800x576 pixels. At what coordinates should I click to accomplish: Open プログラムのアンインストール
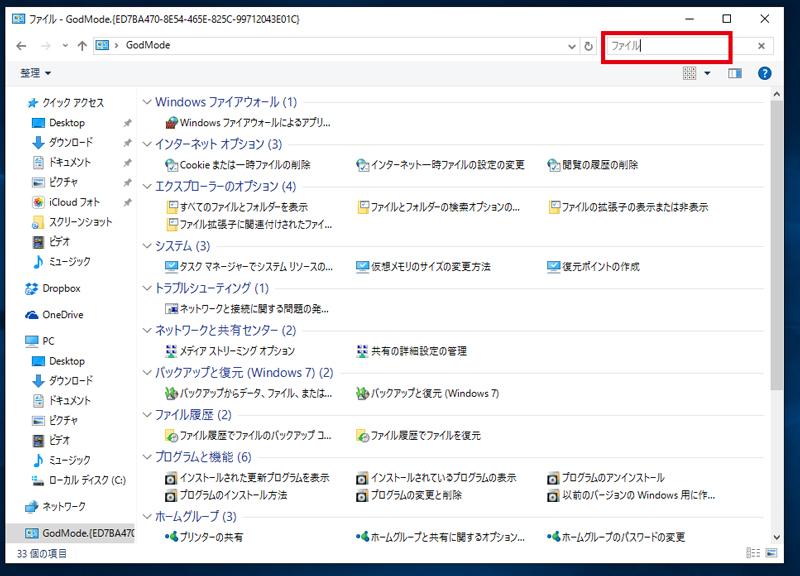click(x=606, y=478)
